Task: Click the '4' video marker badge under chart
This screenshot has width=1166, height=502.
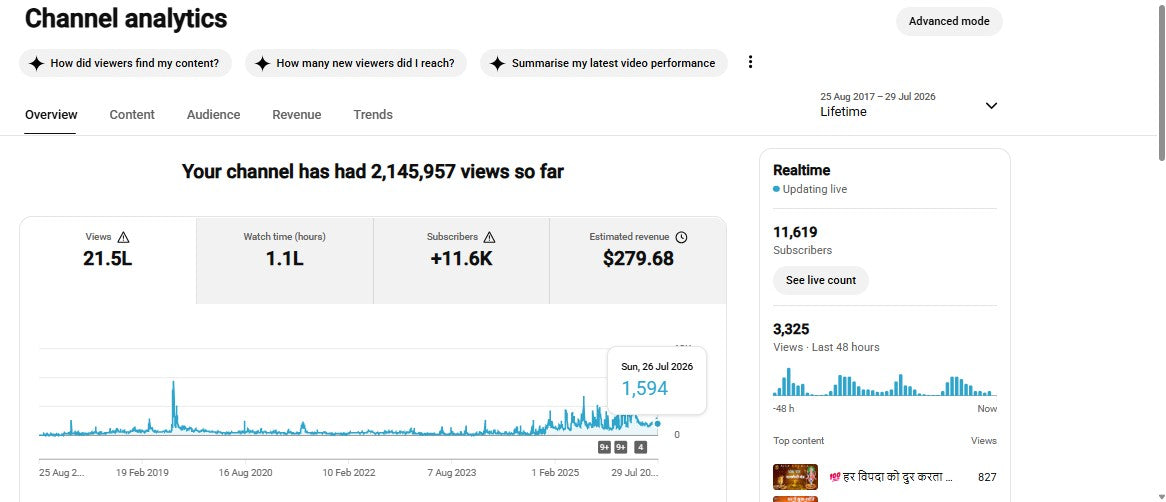Action: click(x=640, y=447)
